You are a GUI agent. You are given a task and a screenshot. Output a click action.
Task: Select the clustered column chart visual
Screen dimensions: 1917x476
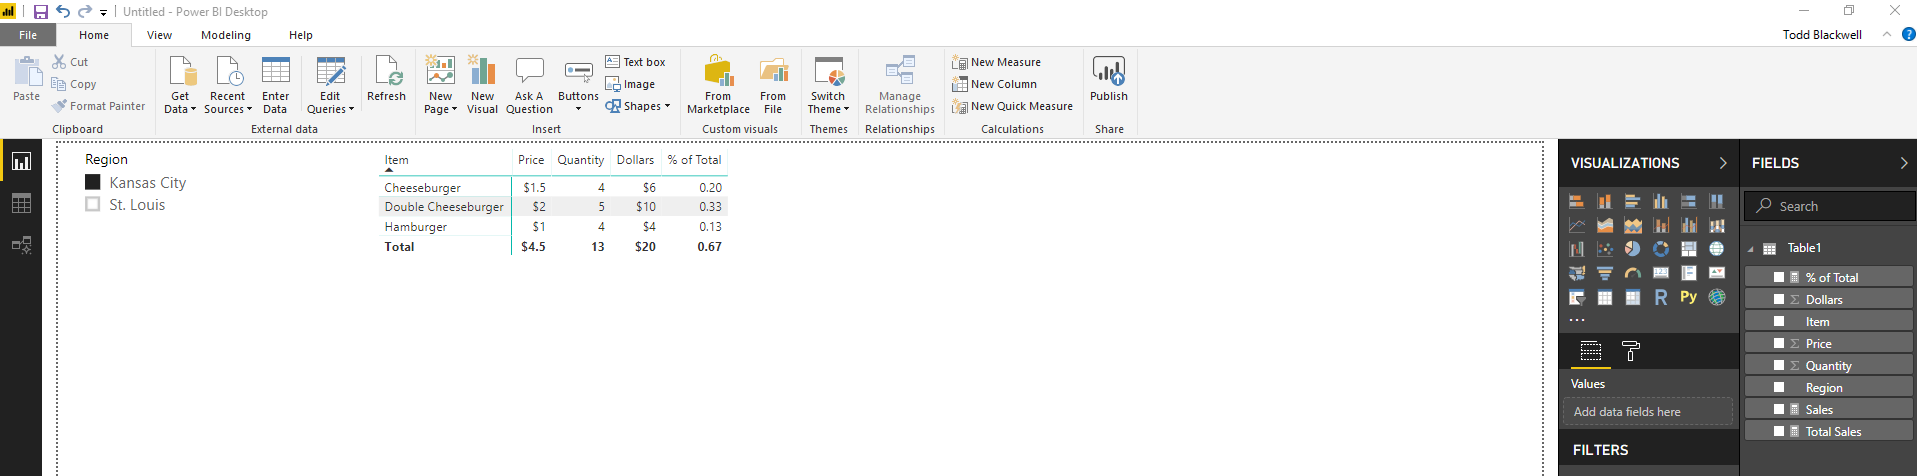coord(1661,201)
